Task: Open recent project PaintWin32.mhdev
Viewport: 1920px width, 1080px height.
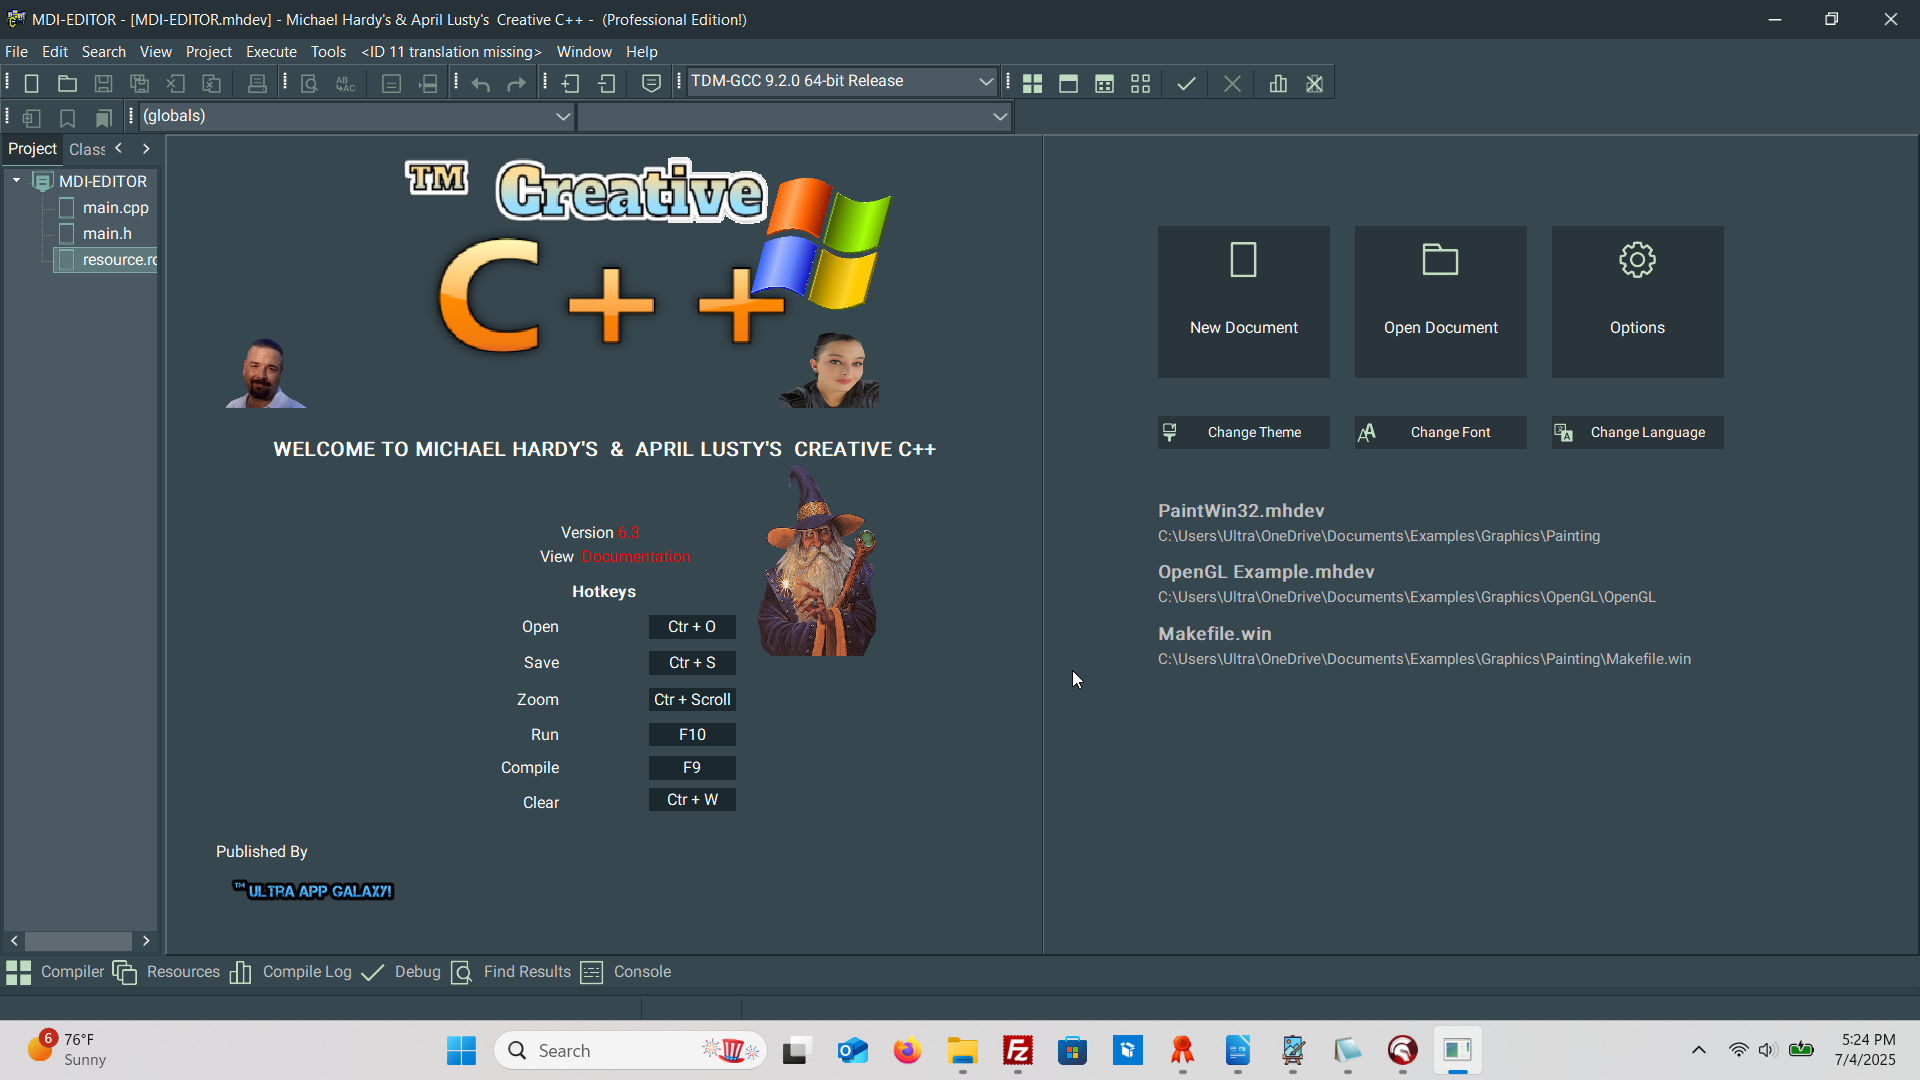Action: (1241, 511)
